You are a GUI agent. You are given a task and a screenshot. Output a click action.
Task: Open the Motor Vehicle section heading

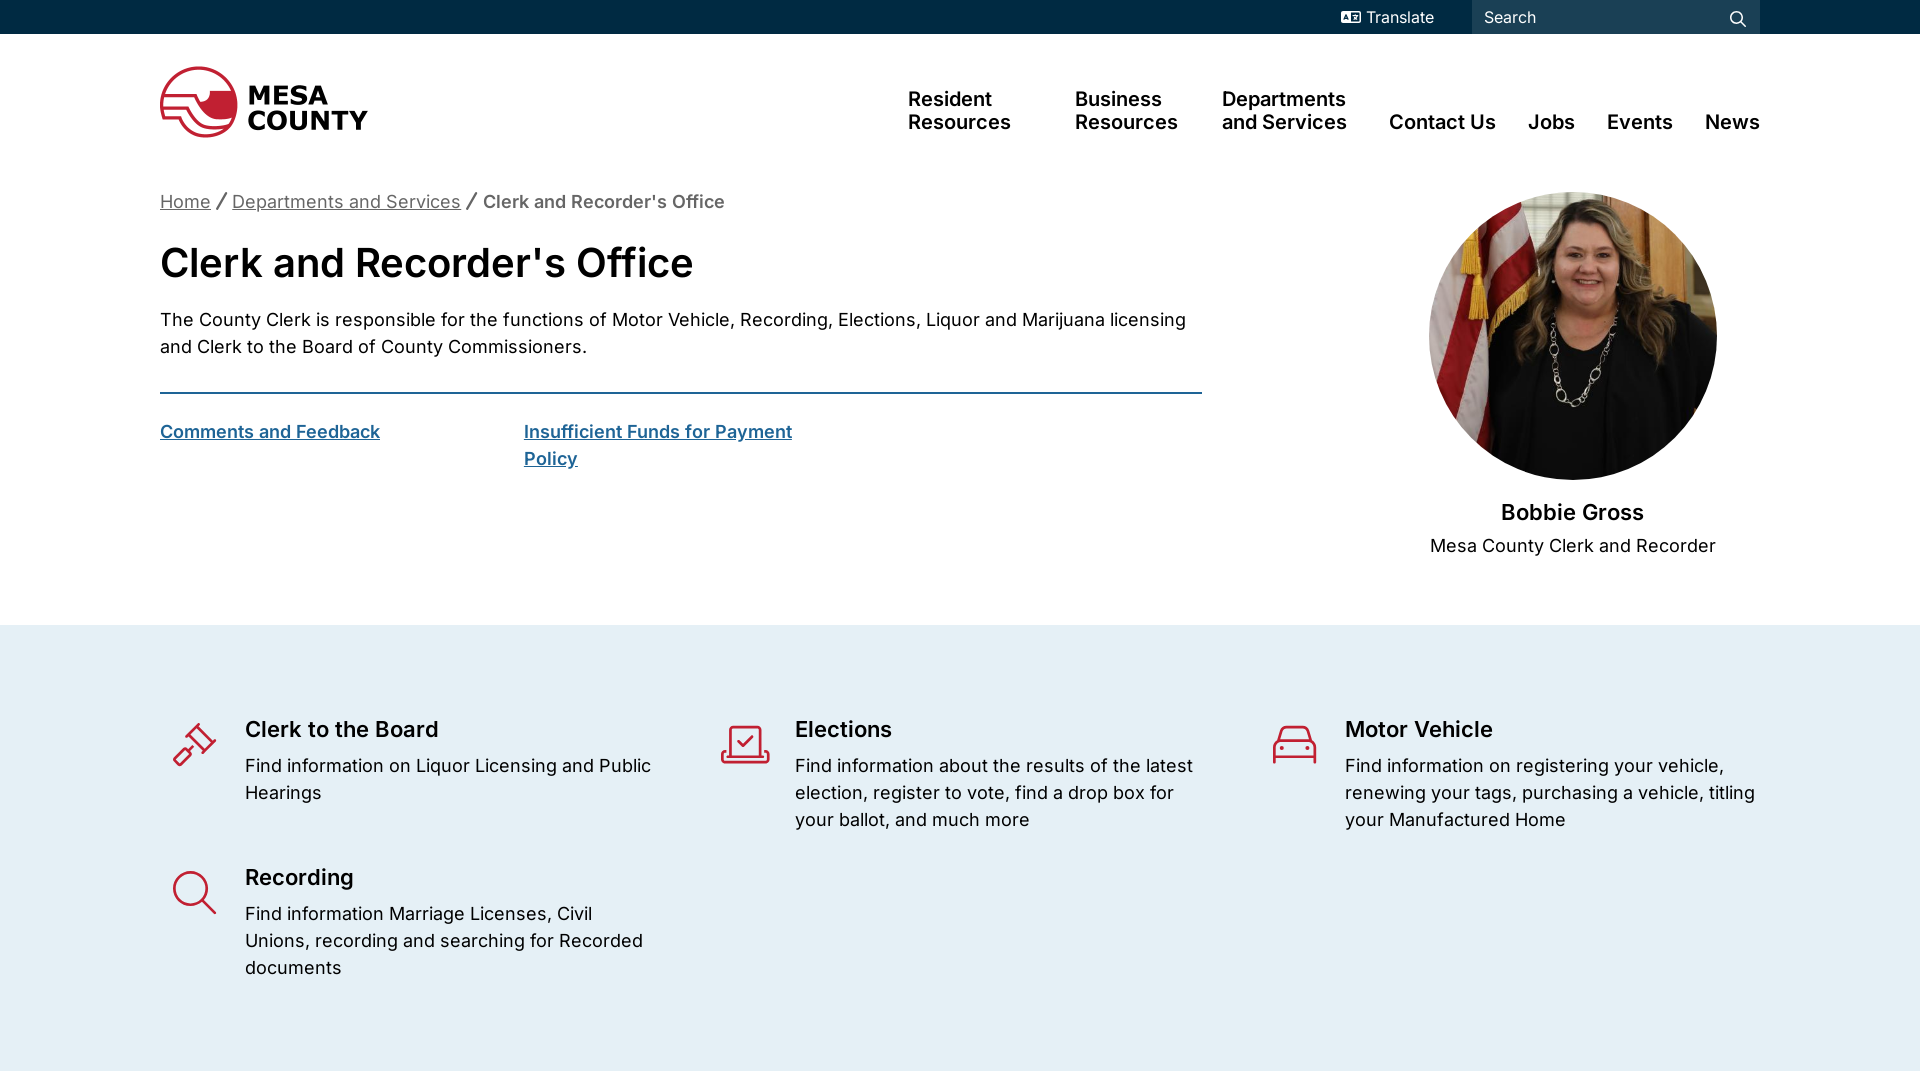tap(1418, 729)
